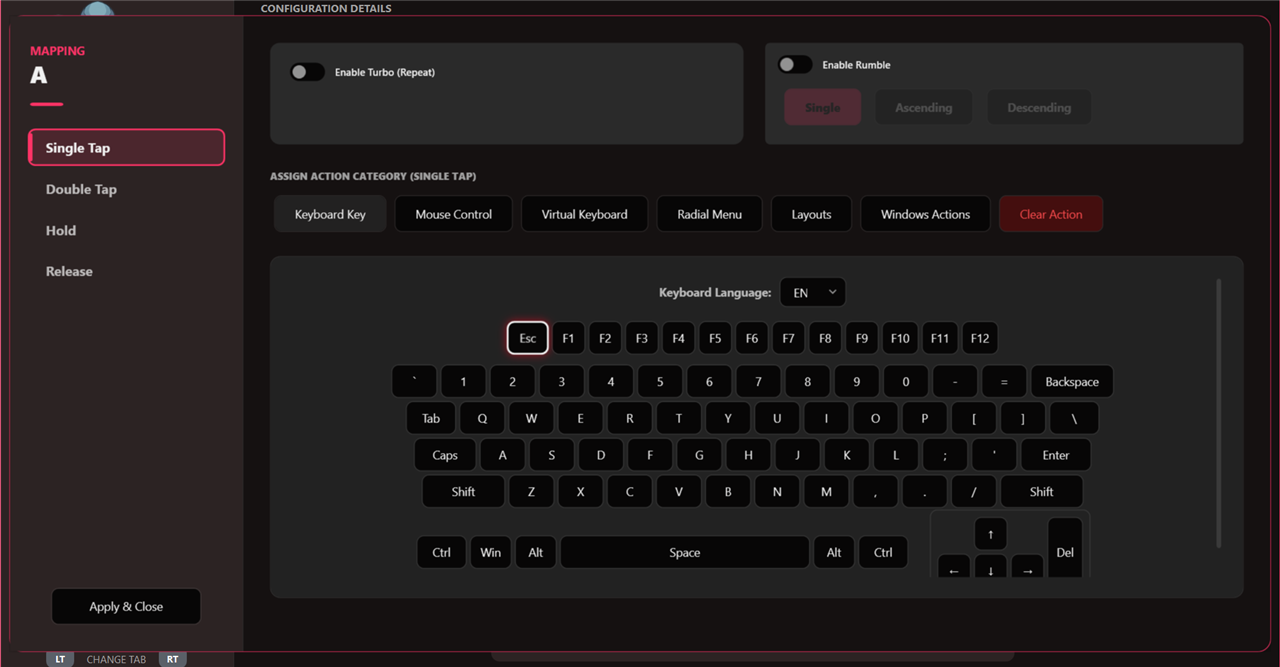
Task: Choose Radial Menu action category
Action: (x=710, y=214)
